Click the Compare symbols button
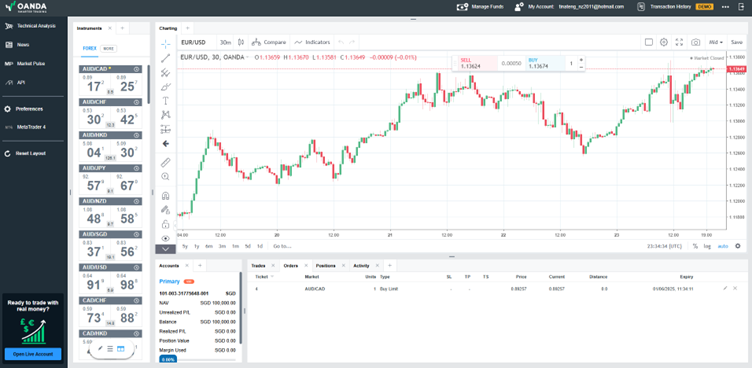752x368 pixels. click(269, 42)
